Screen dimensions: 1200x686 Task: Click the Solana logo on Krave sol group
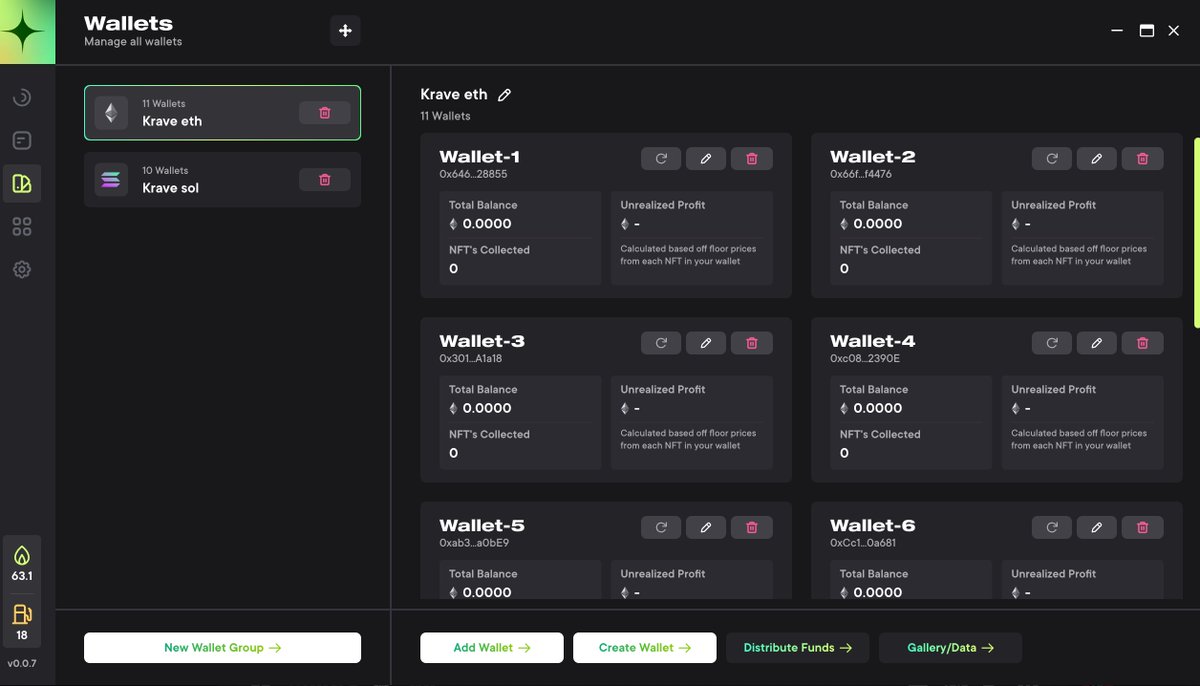pos(111,180)
